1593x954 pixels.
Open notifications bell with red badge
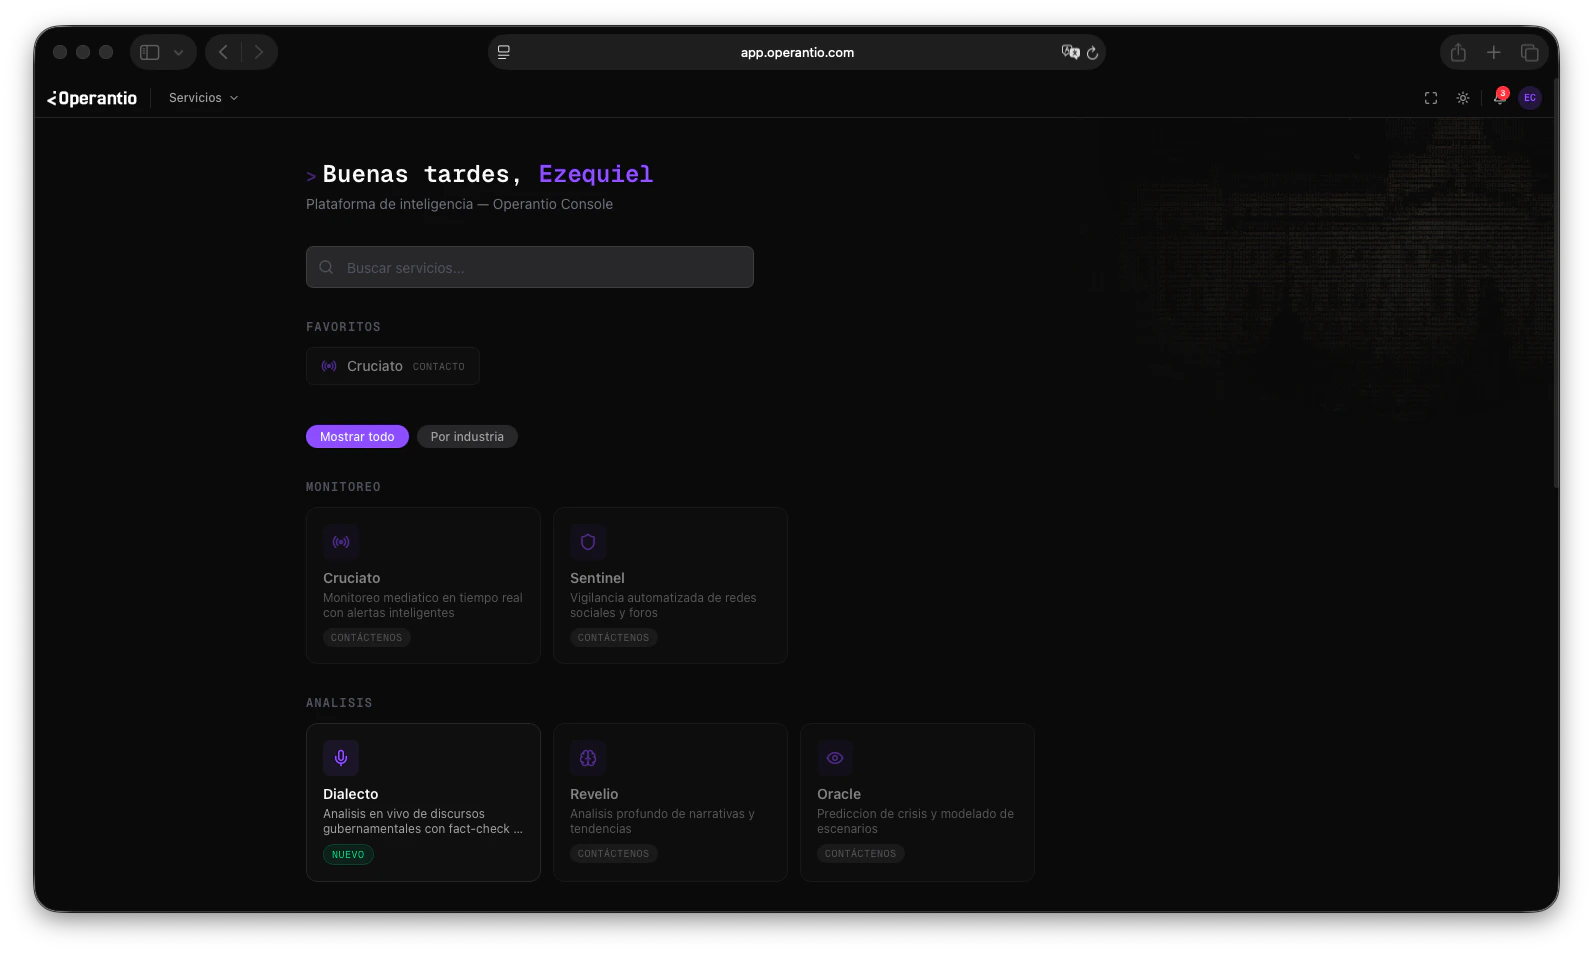(1499, 97)
